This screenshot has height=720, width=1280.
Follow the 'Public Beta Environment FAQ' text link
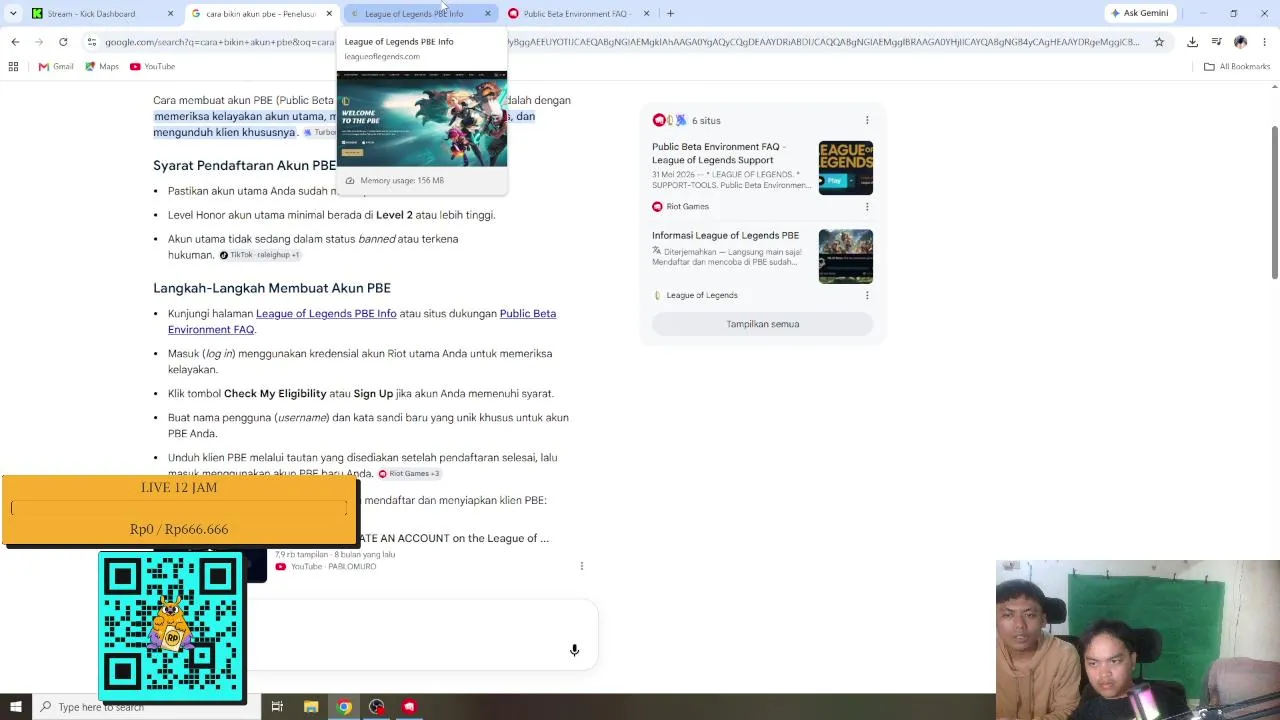coord(362,321)
